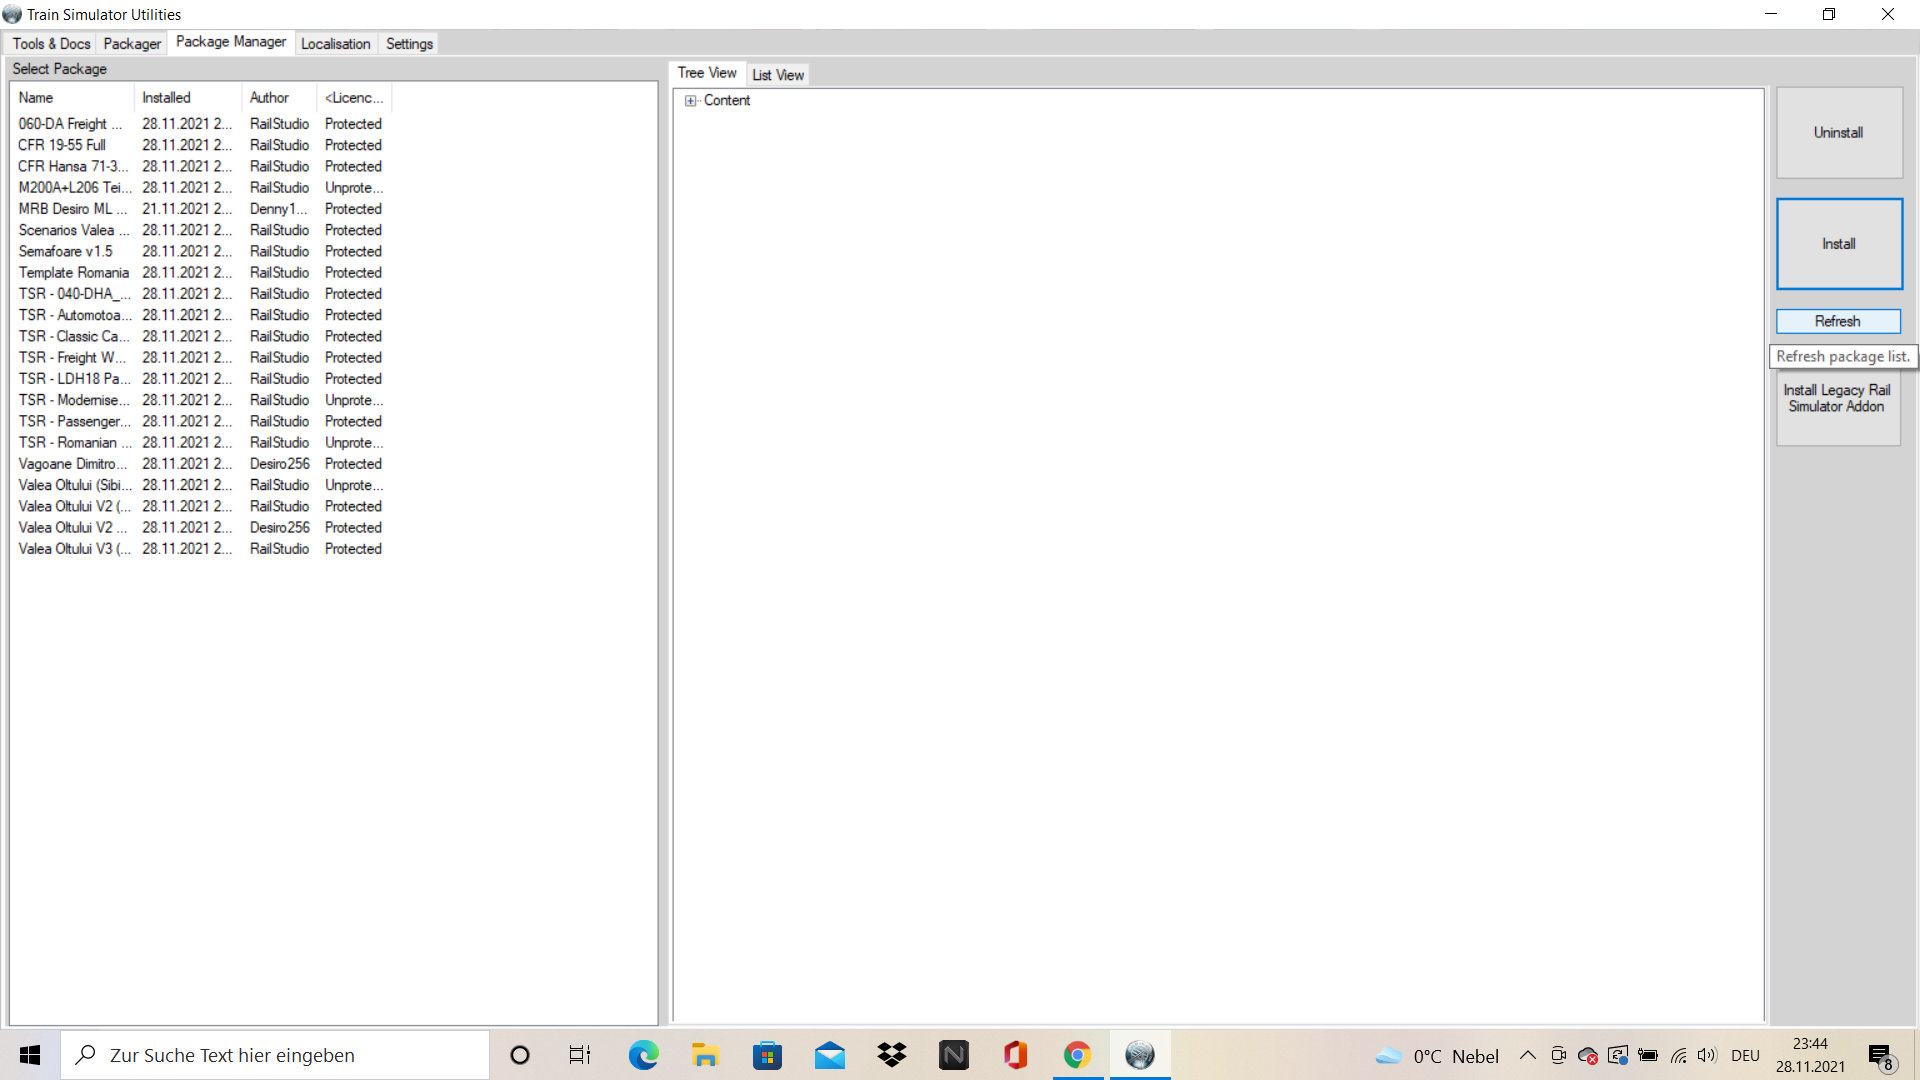The height and width of the screenshot is (1080, 1920).
Task: Sort packages by Author column
Action: (x=280, y=98)
